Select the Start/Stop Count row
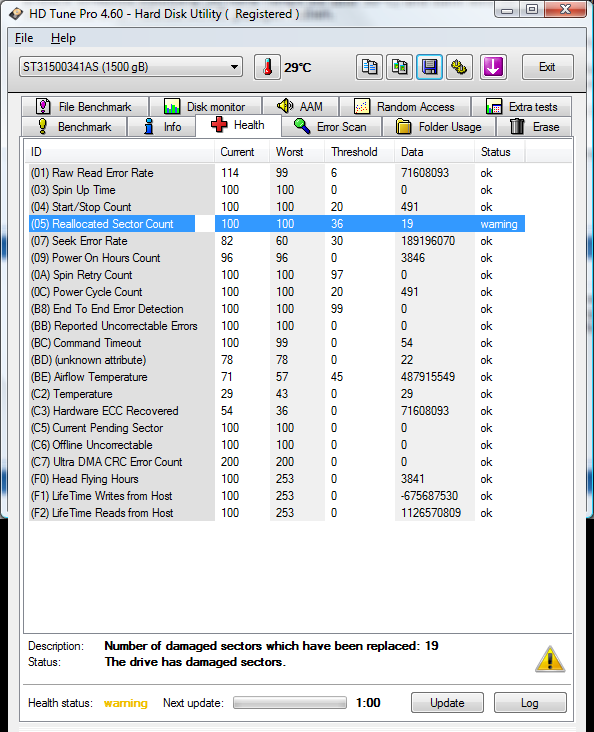 tap(277, 207)
